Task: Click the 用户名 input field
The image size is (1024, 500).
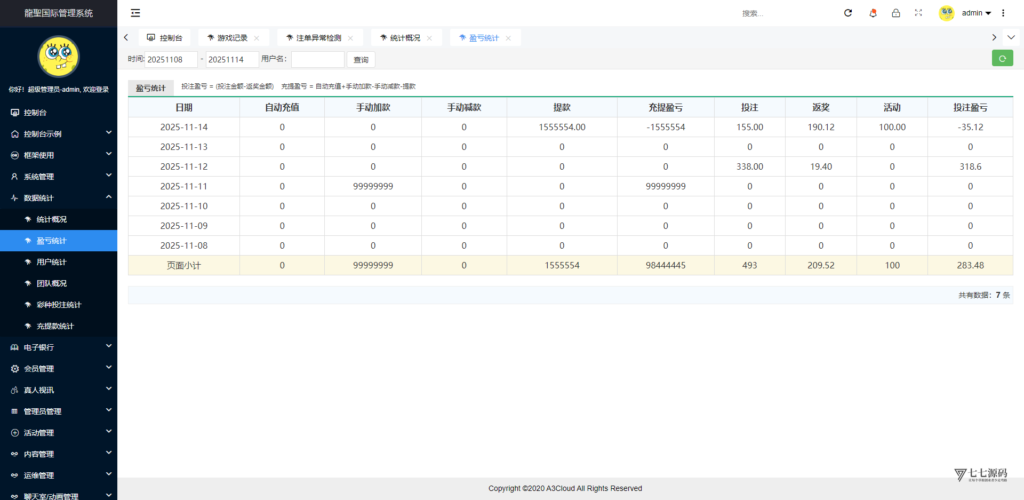Action: pyautogui.click(x=317, y=59)
